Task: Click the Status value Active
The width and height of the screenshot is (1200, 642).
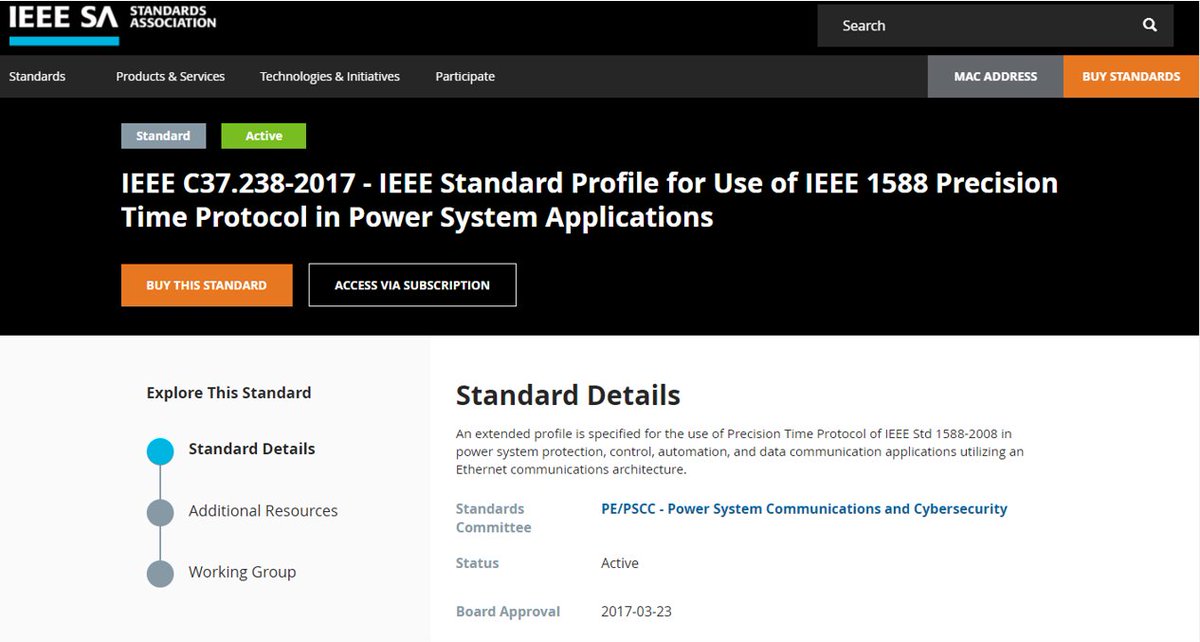Action: [620, 563]
